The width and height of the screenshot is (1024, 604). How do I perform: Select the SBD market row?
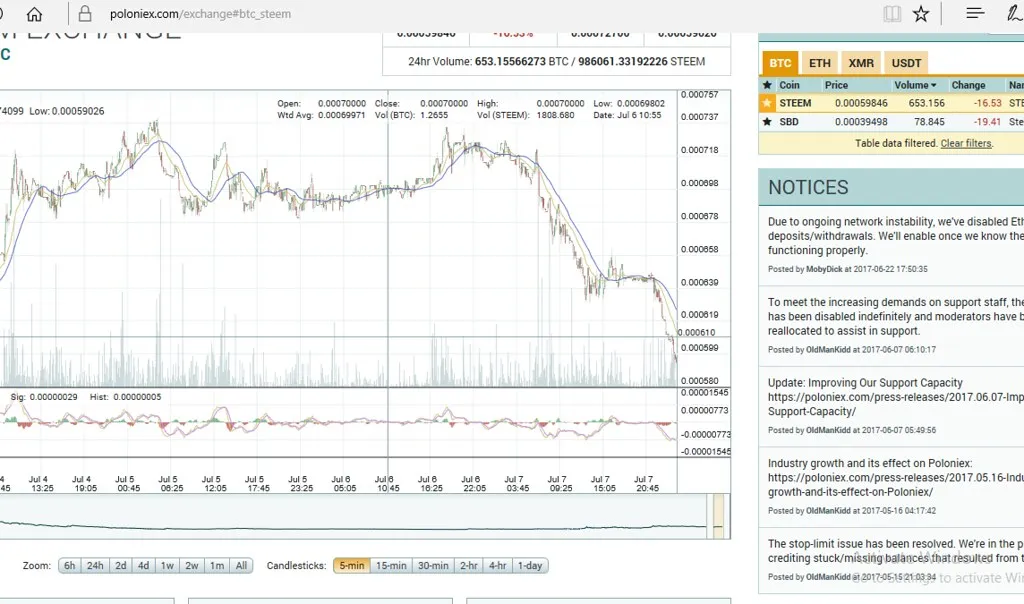pyautogui.click(x=891, y=122)
